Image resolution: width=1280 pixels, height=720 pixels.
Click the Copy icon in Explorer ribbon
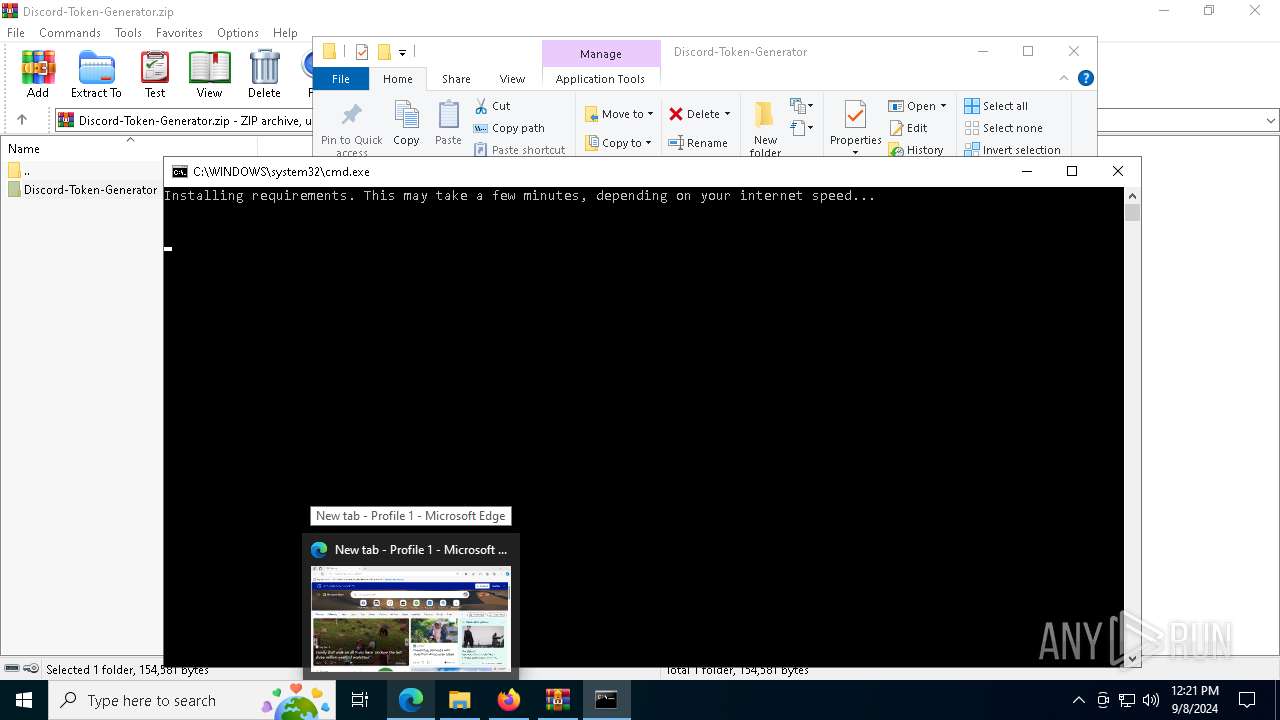pyautogui.click(x=406, y=123)
